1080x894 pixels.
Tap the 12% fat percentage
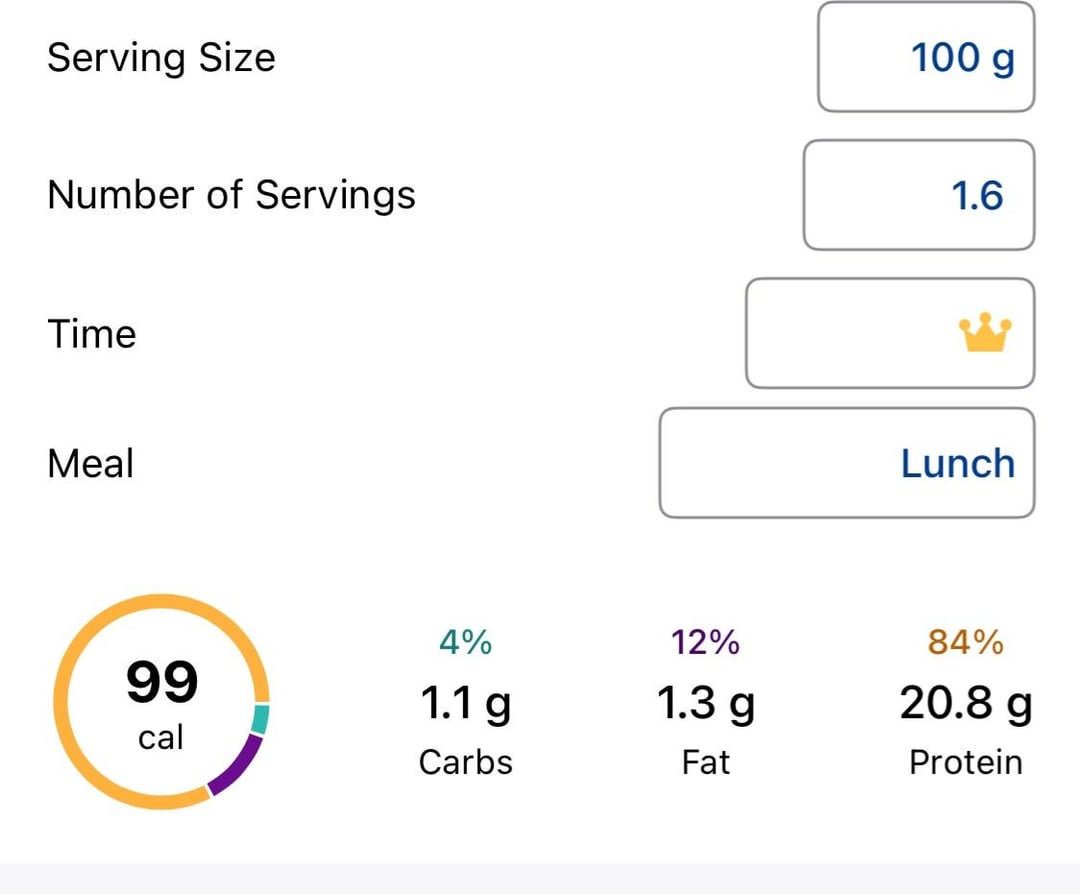coord(705,642)
